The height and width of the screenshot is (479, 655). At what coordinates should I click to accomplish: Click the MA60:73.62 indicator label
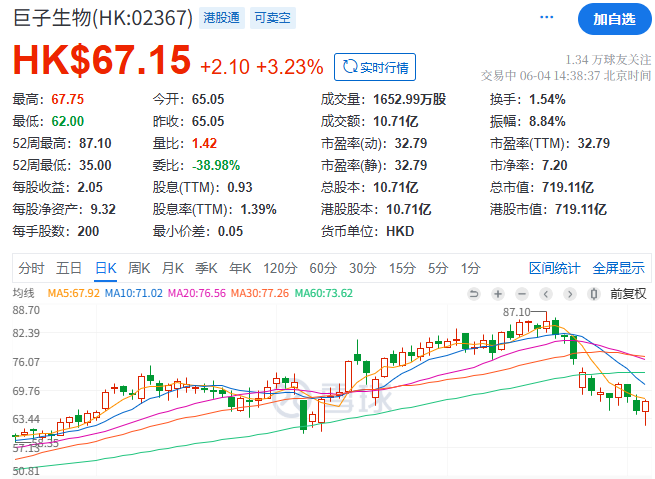click(324, 293)
